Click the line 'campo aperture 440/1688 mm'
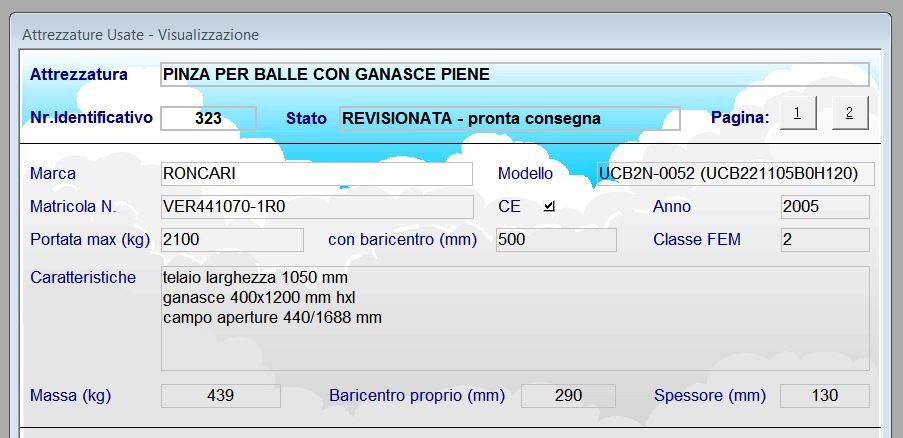Viewport: 903px width, 438px height. pyautogui.click(x=272, y=318)
